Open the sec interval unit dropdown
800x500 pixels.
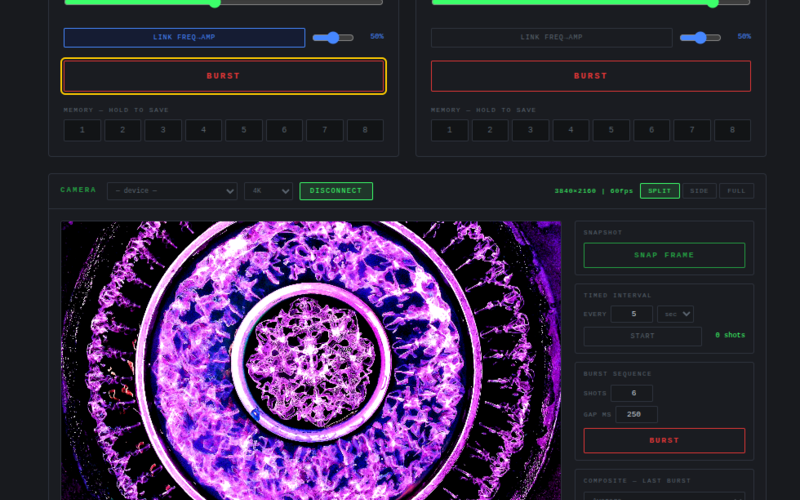point(676,314)
